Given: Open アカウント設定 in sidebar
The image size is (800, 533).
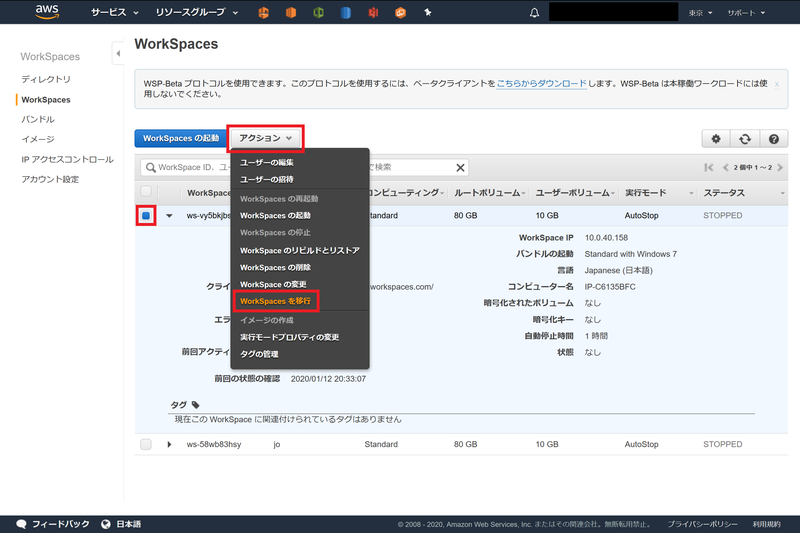Looking at the screenshot, I should [50, 180].
